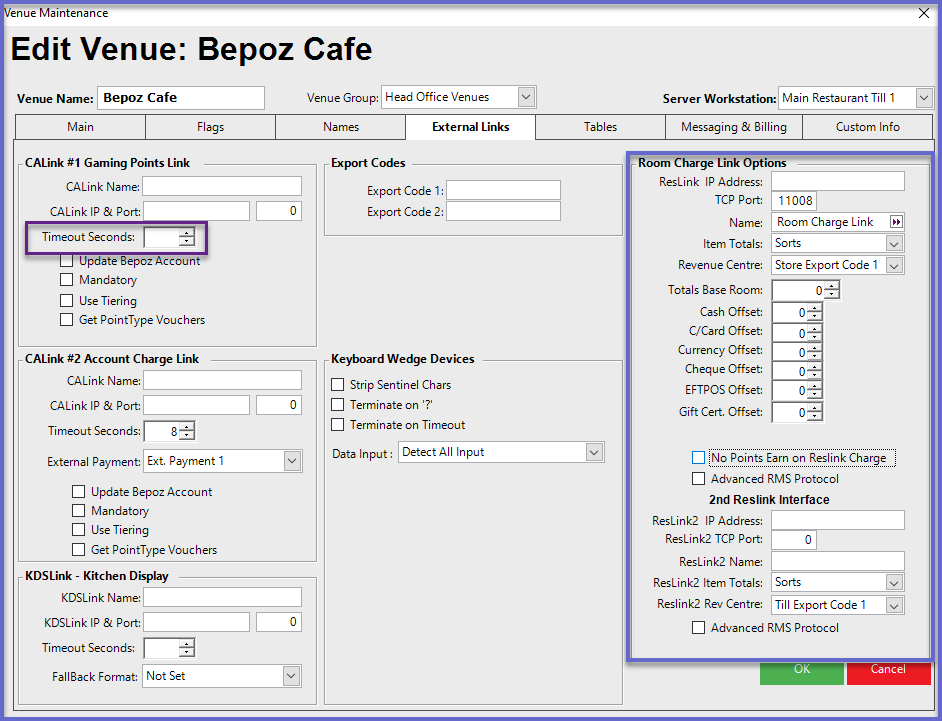Tick Mandatory under CALink #2 Account Charge

coord(79,511)
